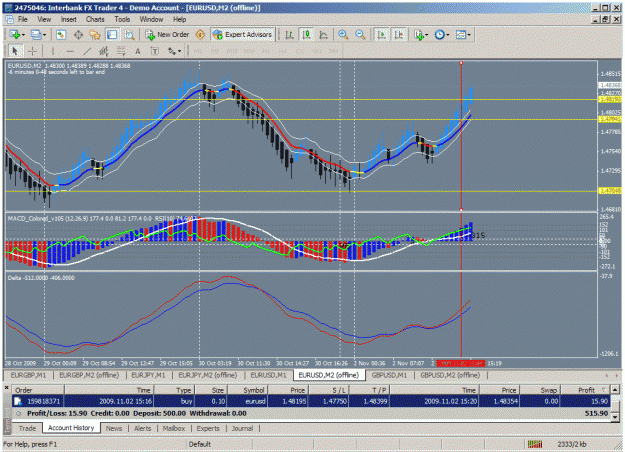Sort history by Profit column

584,390
